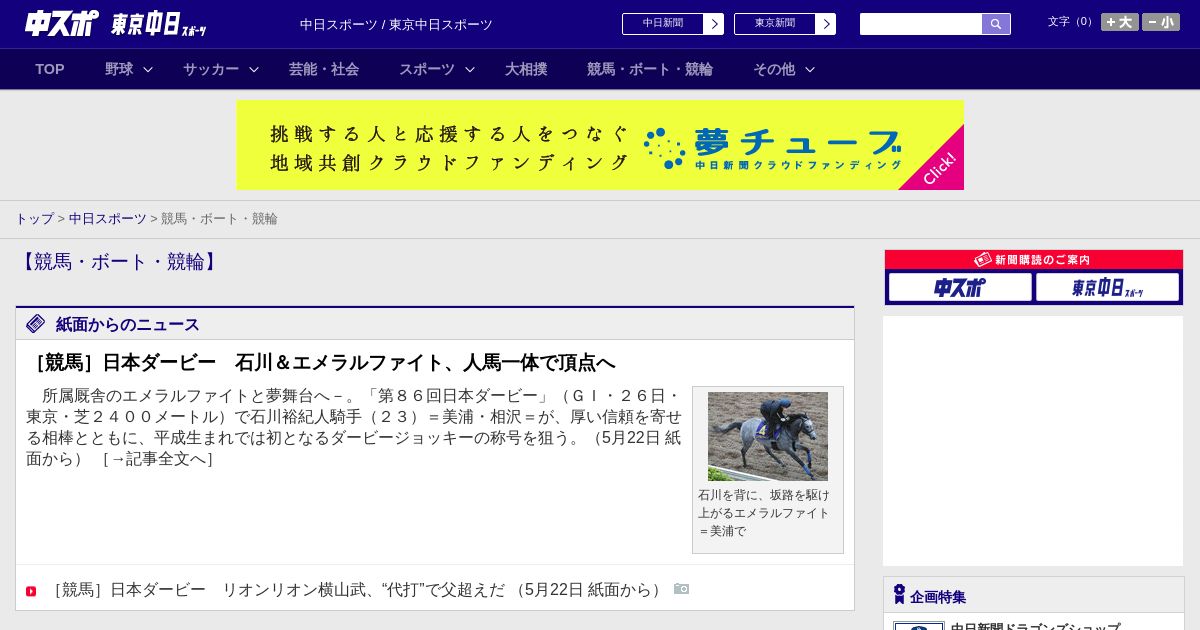
Task: Open →記事全文へ link
Action: tap(157, 459)
